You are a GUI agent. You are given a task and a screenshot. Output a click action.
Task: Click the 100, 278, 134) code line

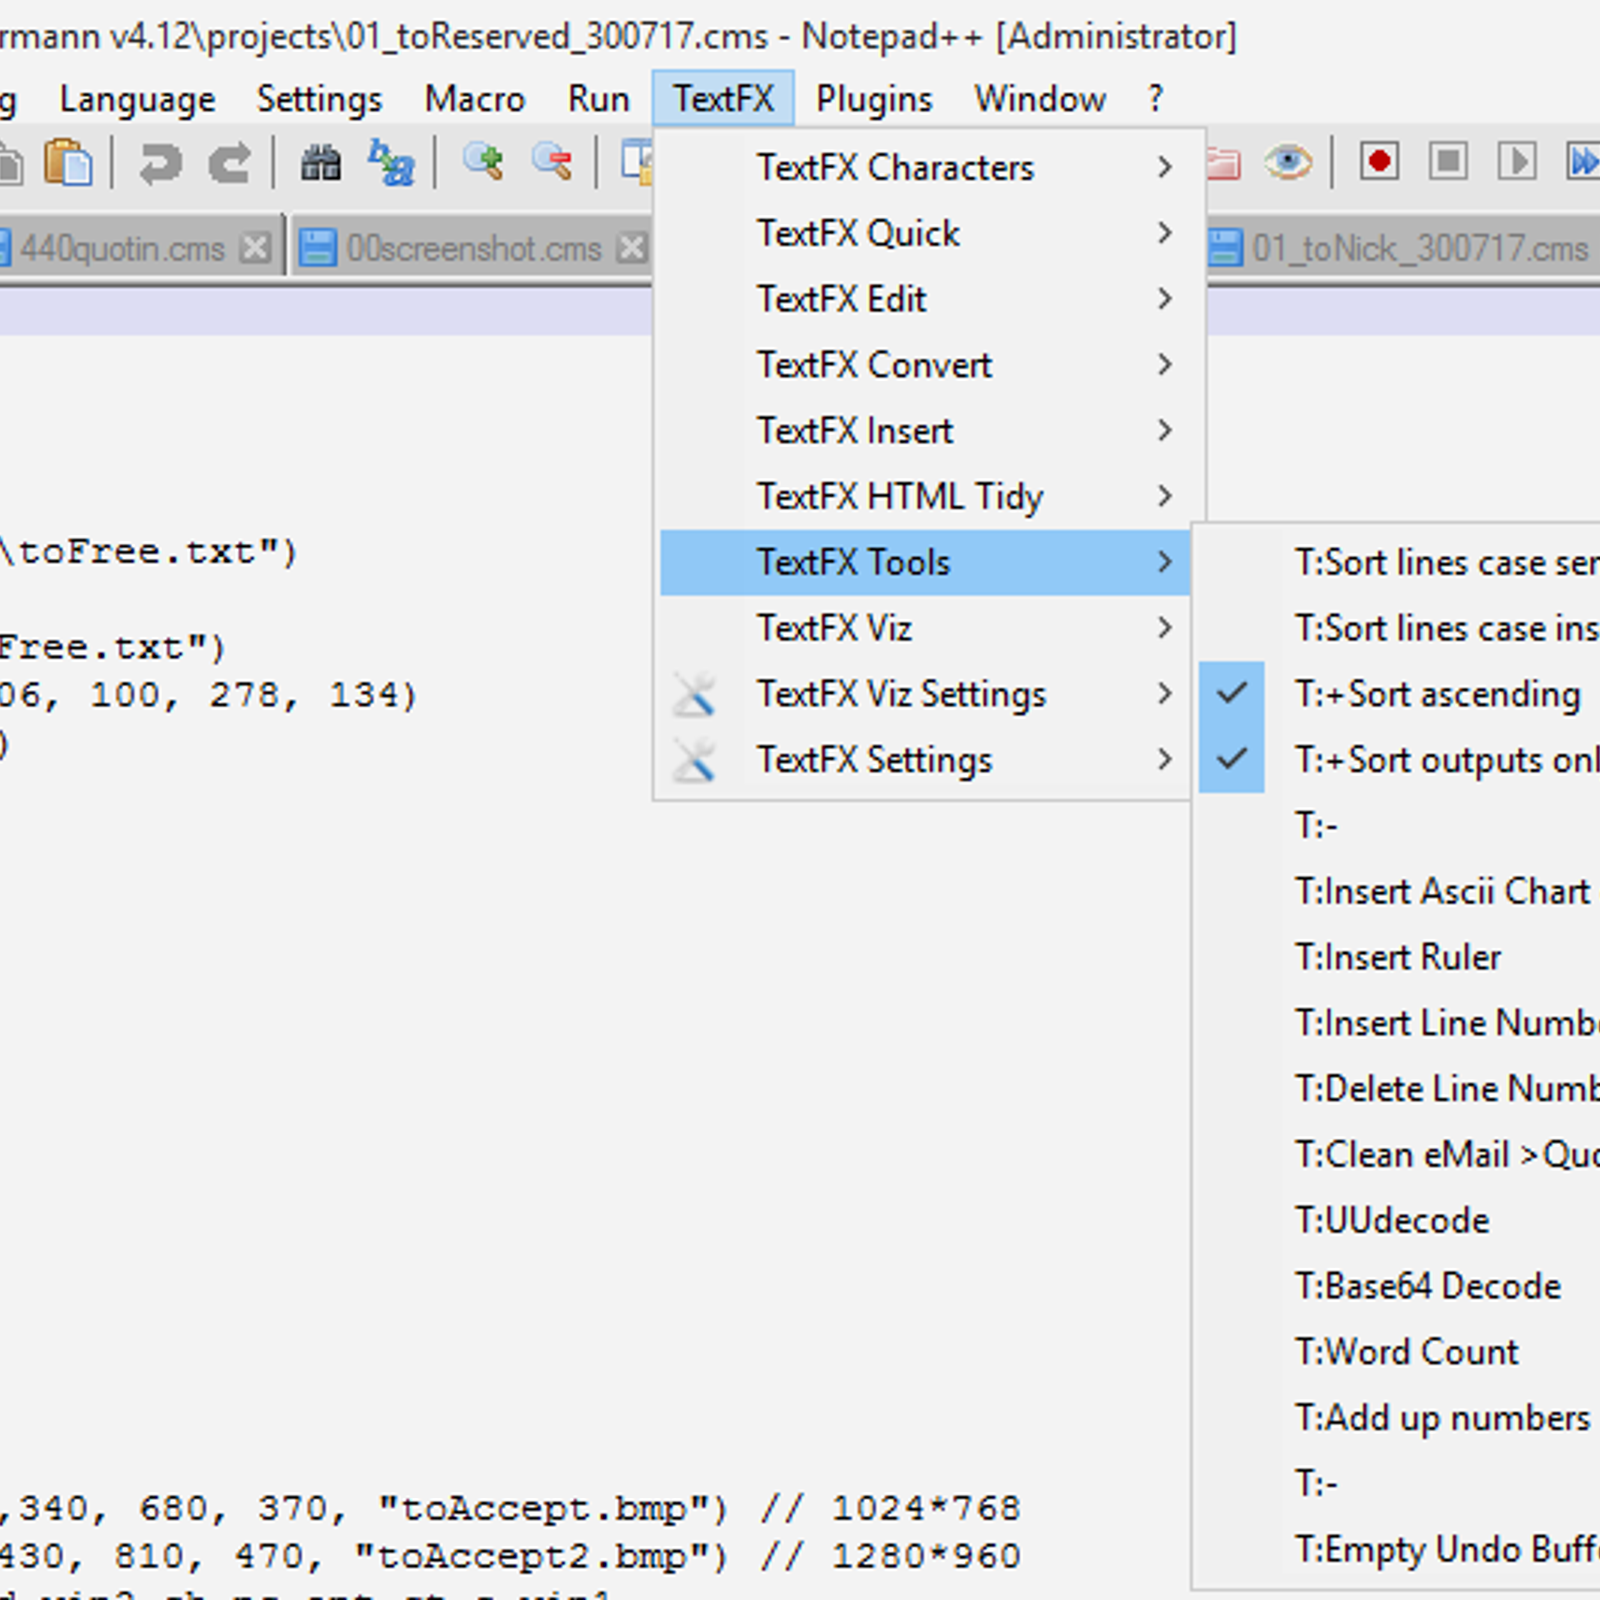tap(209, 695)
